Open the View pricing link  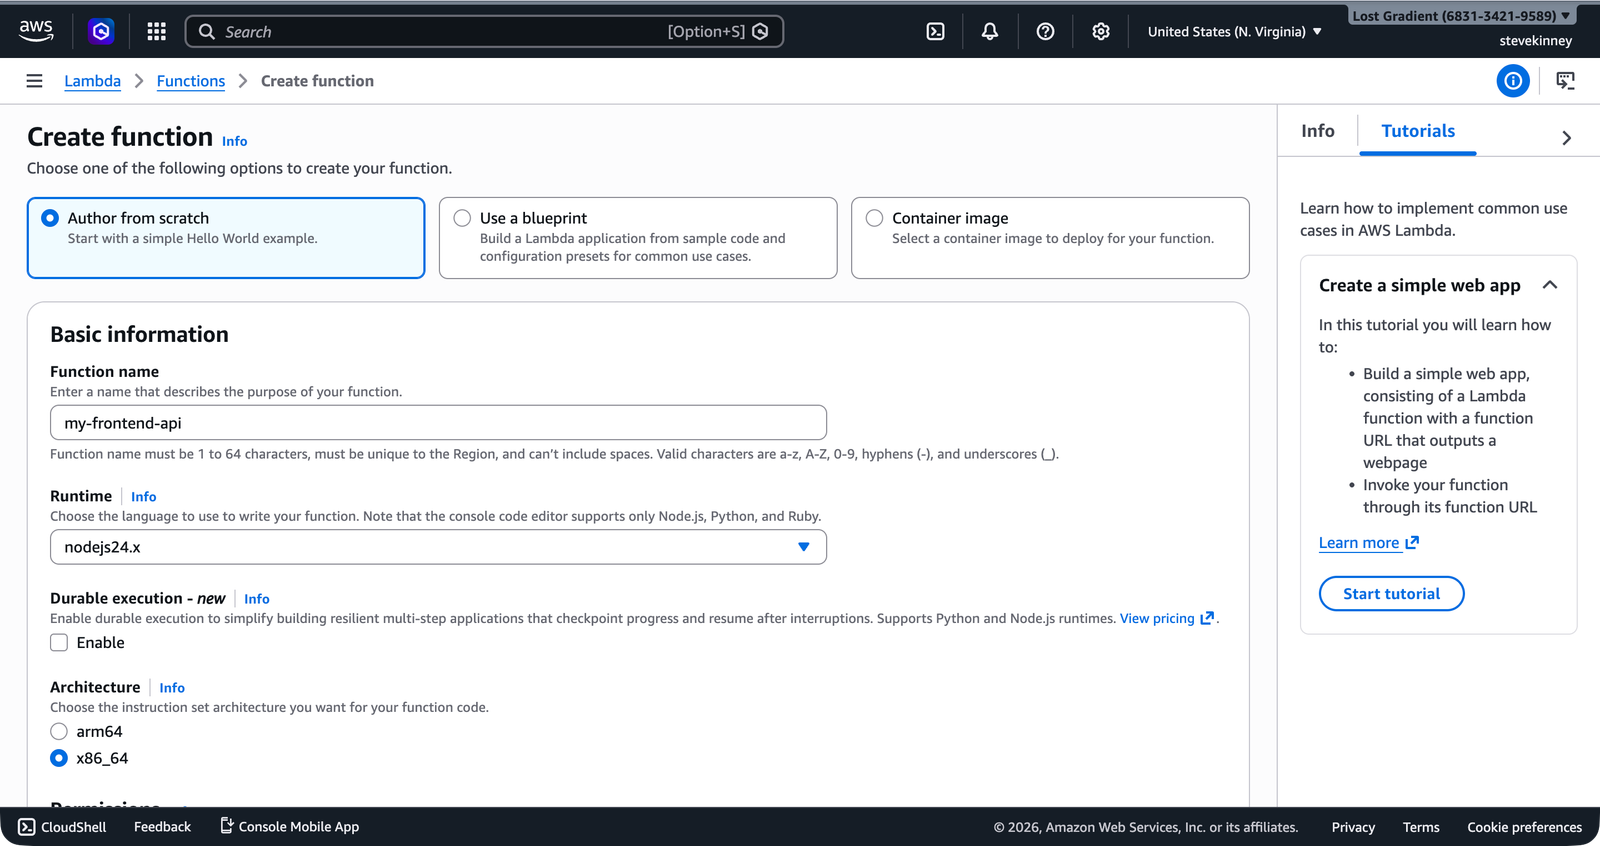(1157, 618)
